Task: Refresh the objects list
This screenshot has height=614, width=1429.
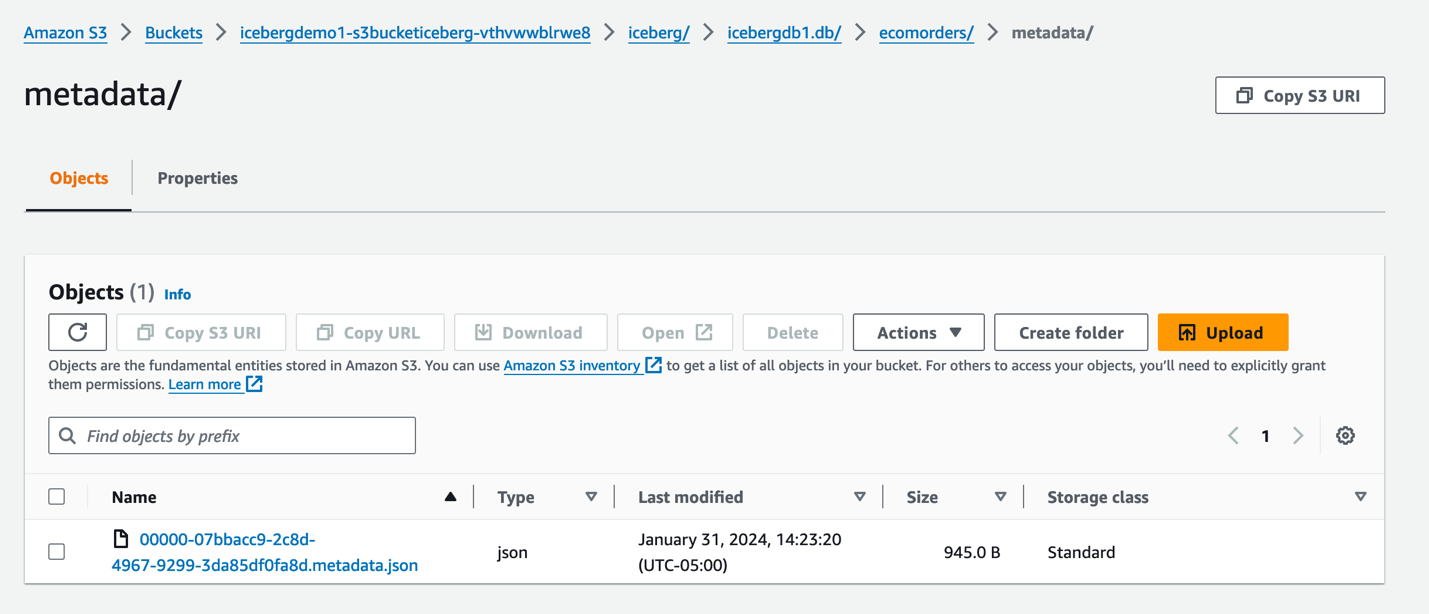Action: (x=77, y=332)
